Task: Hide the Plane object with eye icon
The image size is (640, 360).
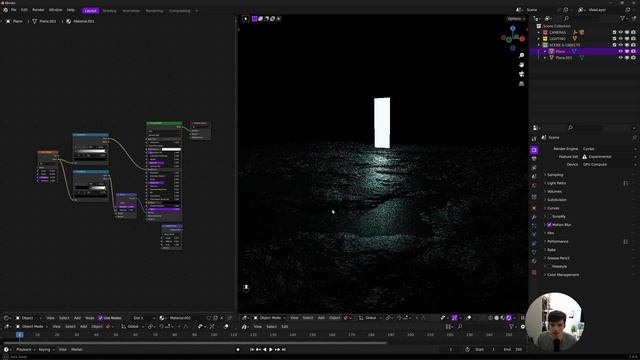Action: coord(621,51)
